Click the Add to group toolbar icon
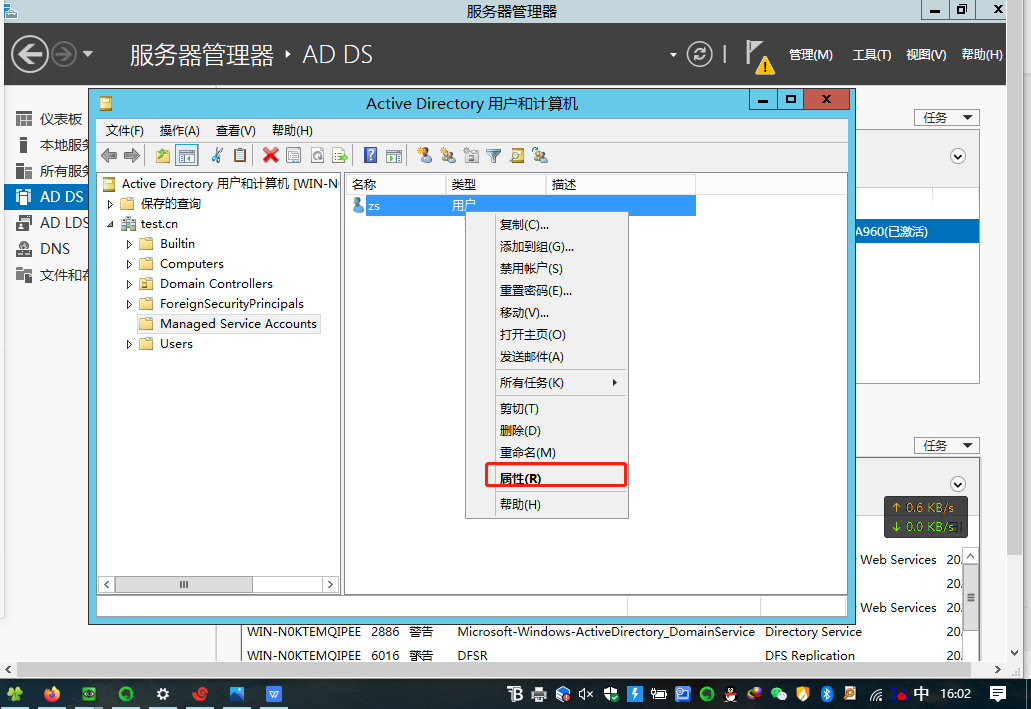Viewport: 1031px width, 709px height. (x=540, y=155)
